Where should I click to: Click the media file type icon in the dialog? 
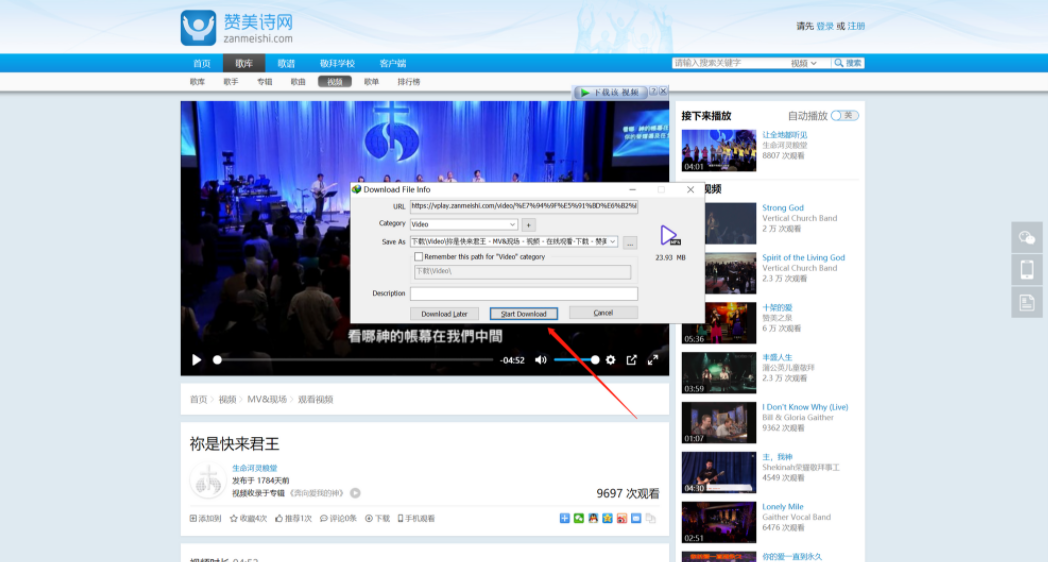pyautogui.click(x=669, y=235)
